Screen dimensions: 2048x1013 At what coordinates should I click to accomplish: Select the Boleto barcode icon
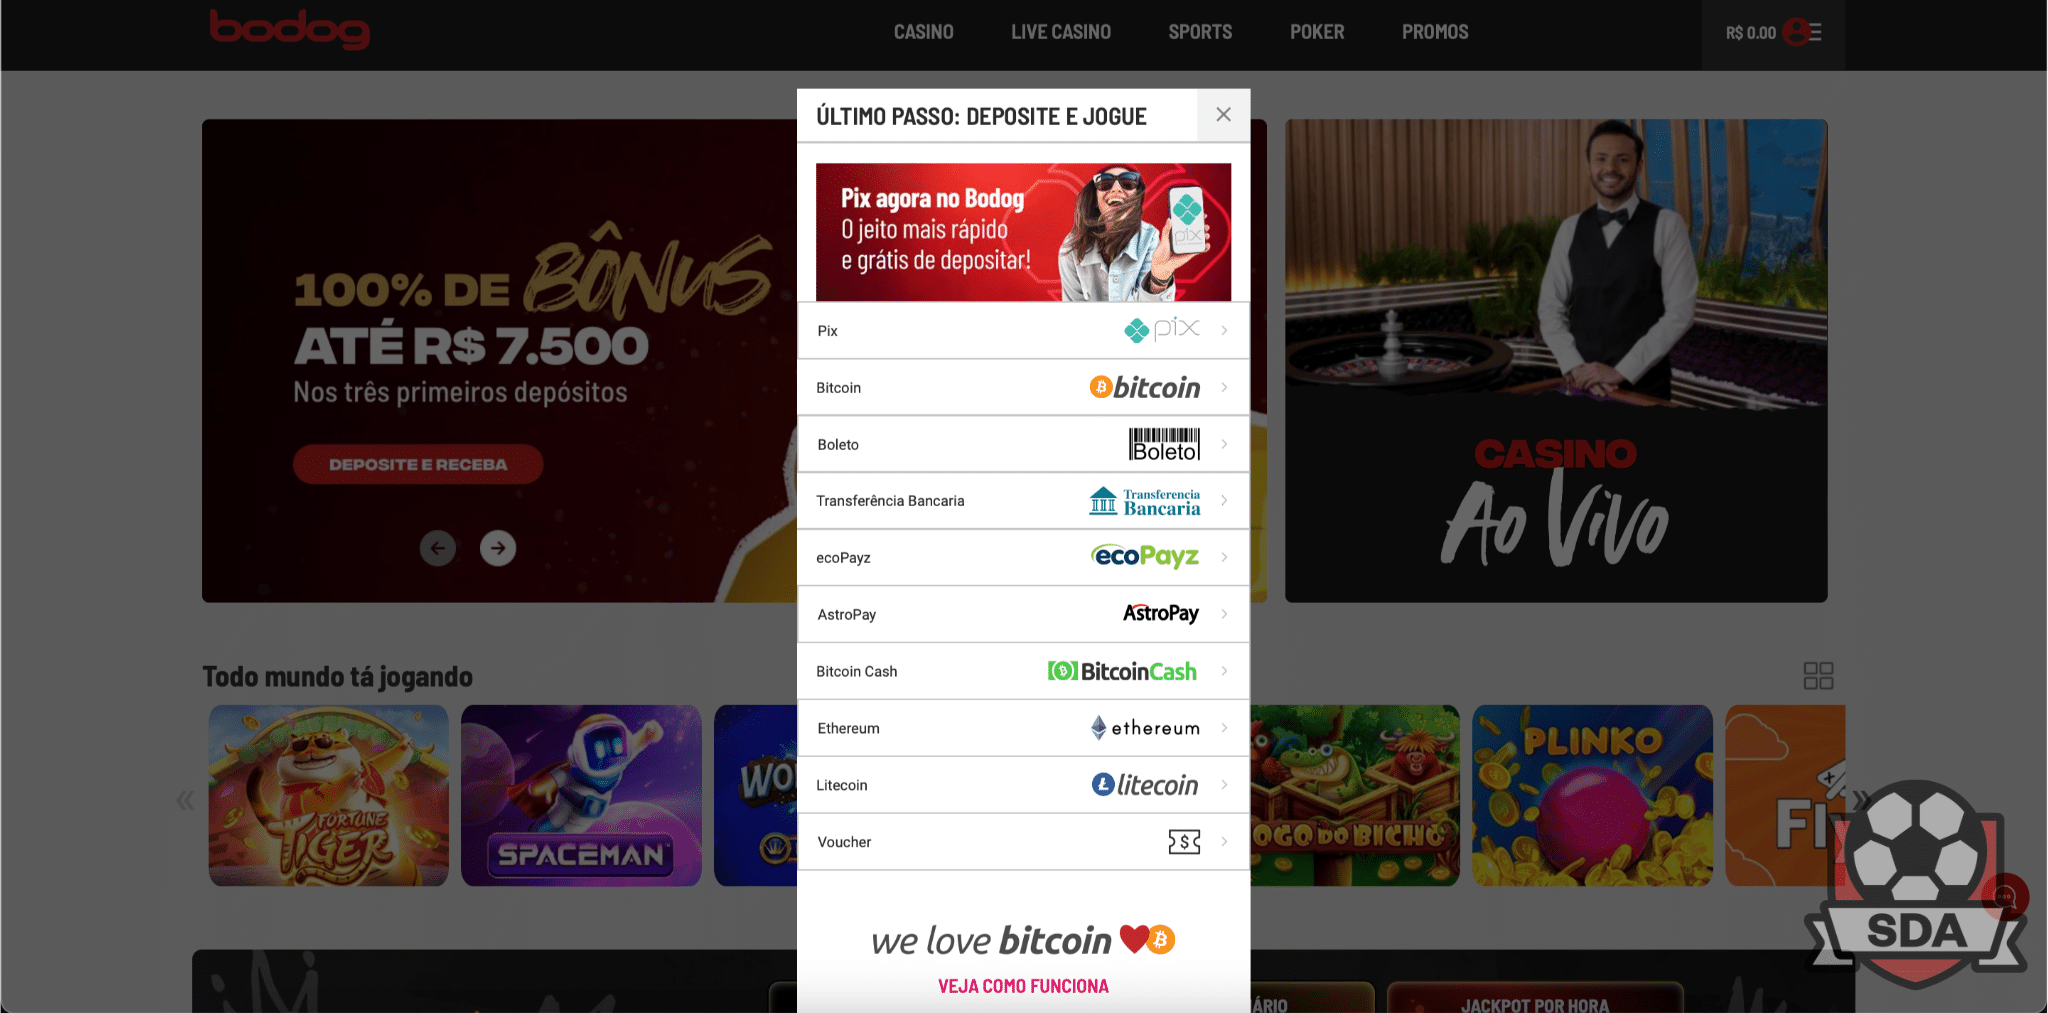point(1165,444)
